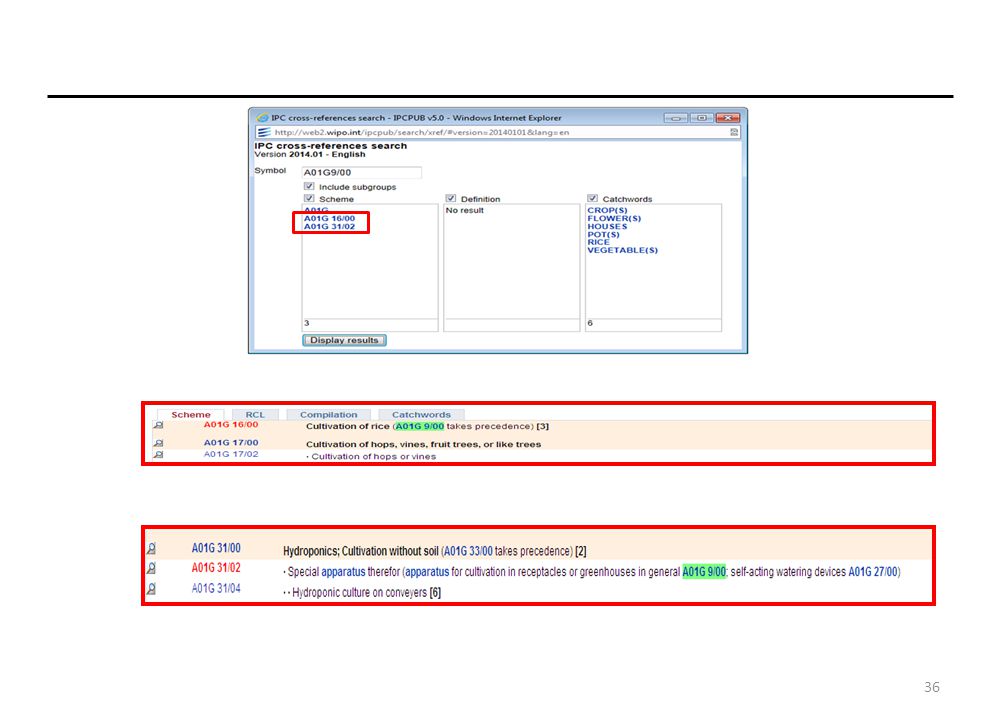Click the page icon beside the address URL
Image resolution: width=1000 pixels, height=720 pixels.
(263, 132)
